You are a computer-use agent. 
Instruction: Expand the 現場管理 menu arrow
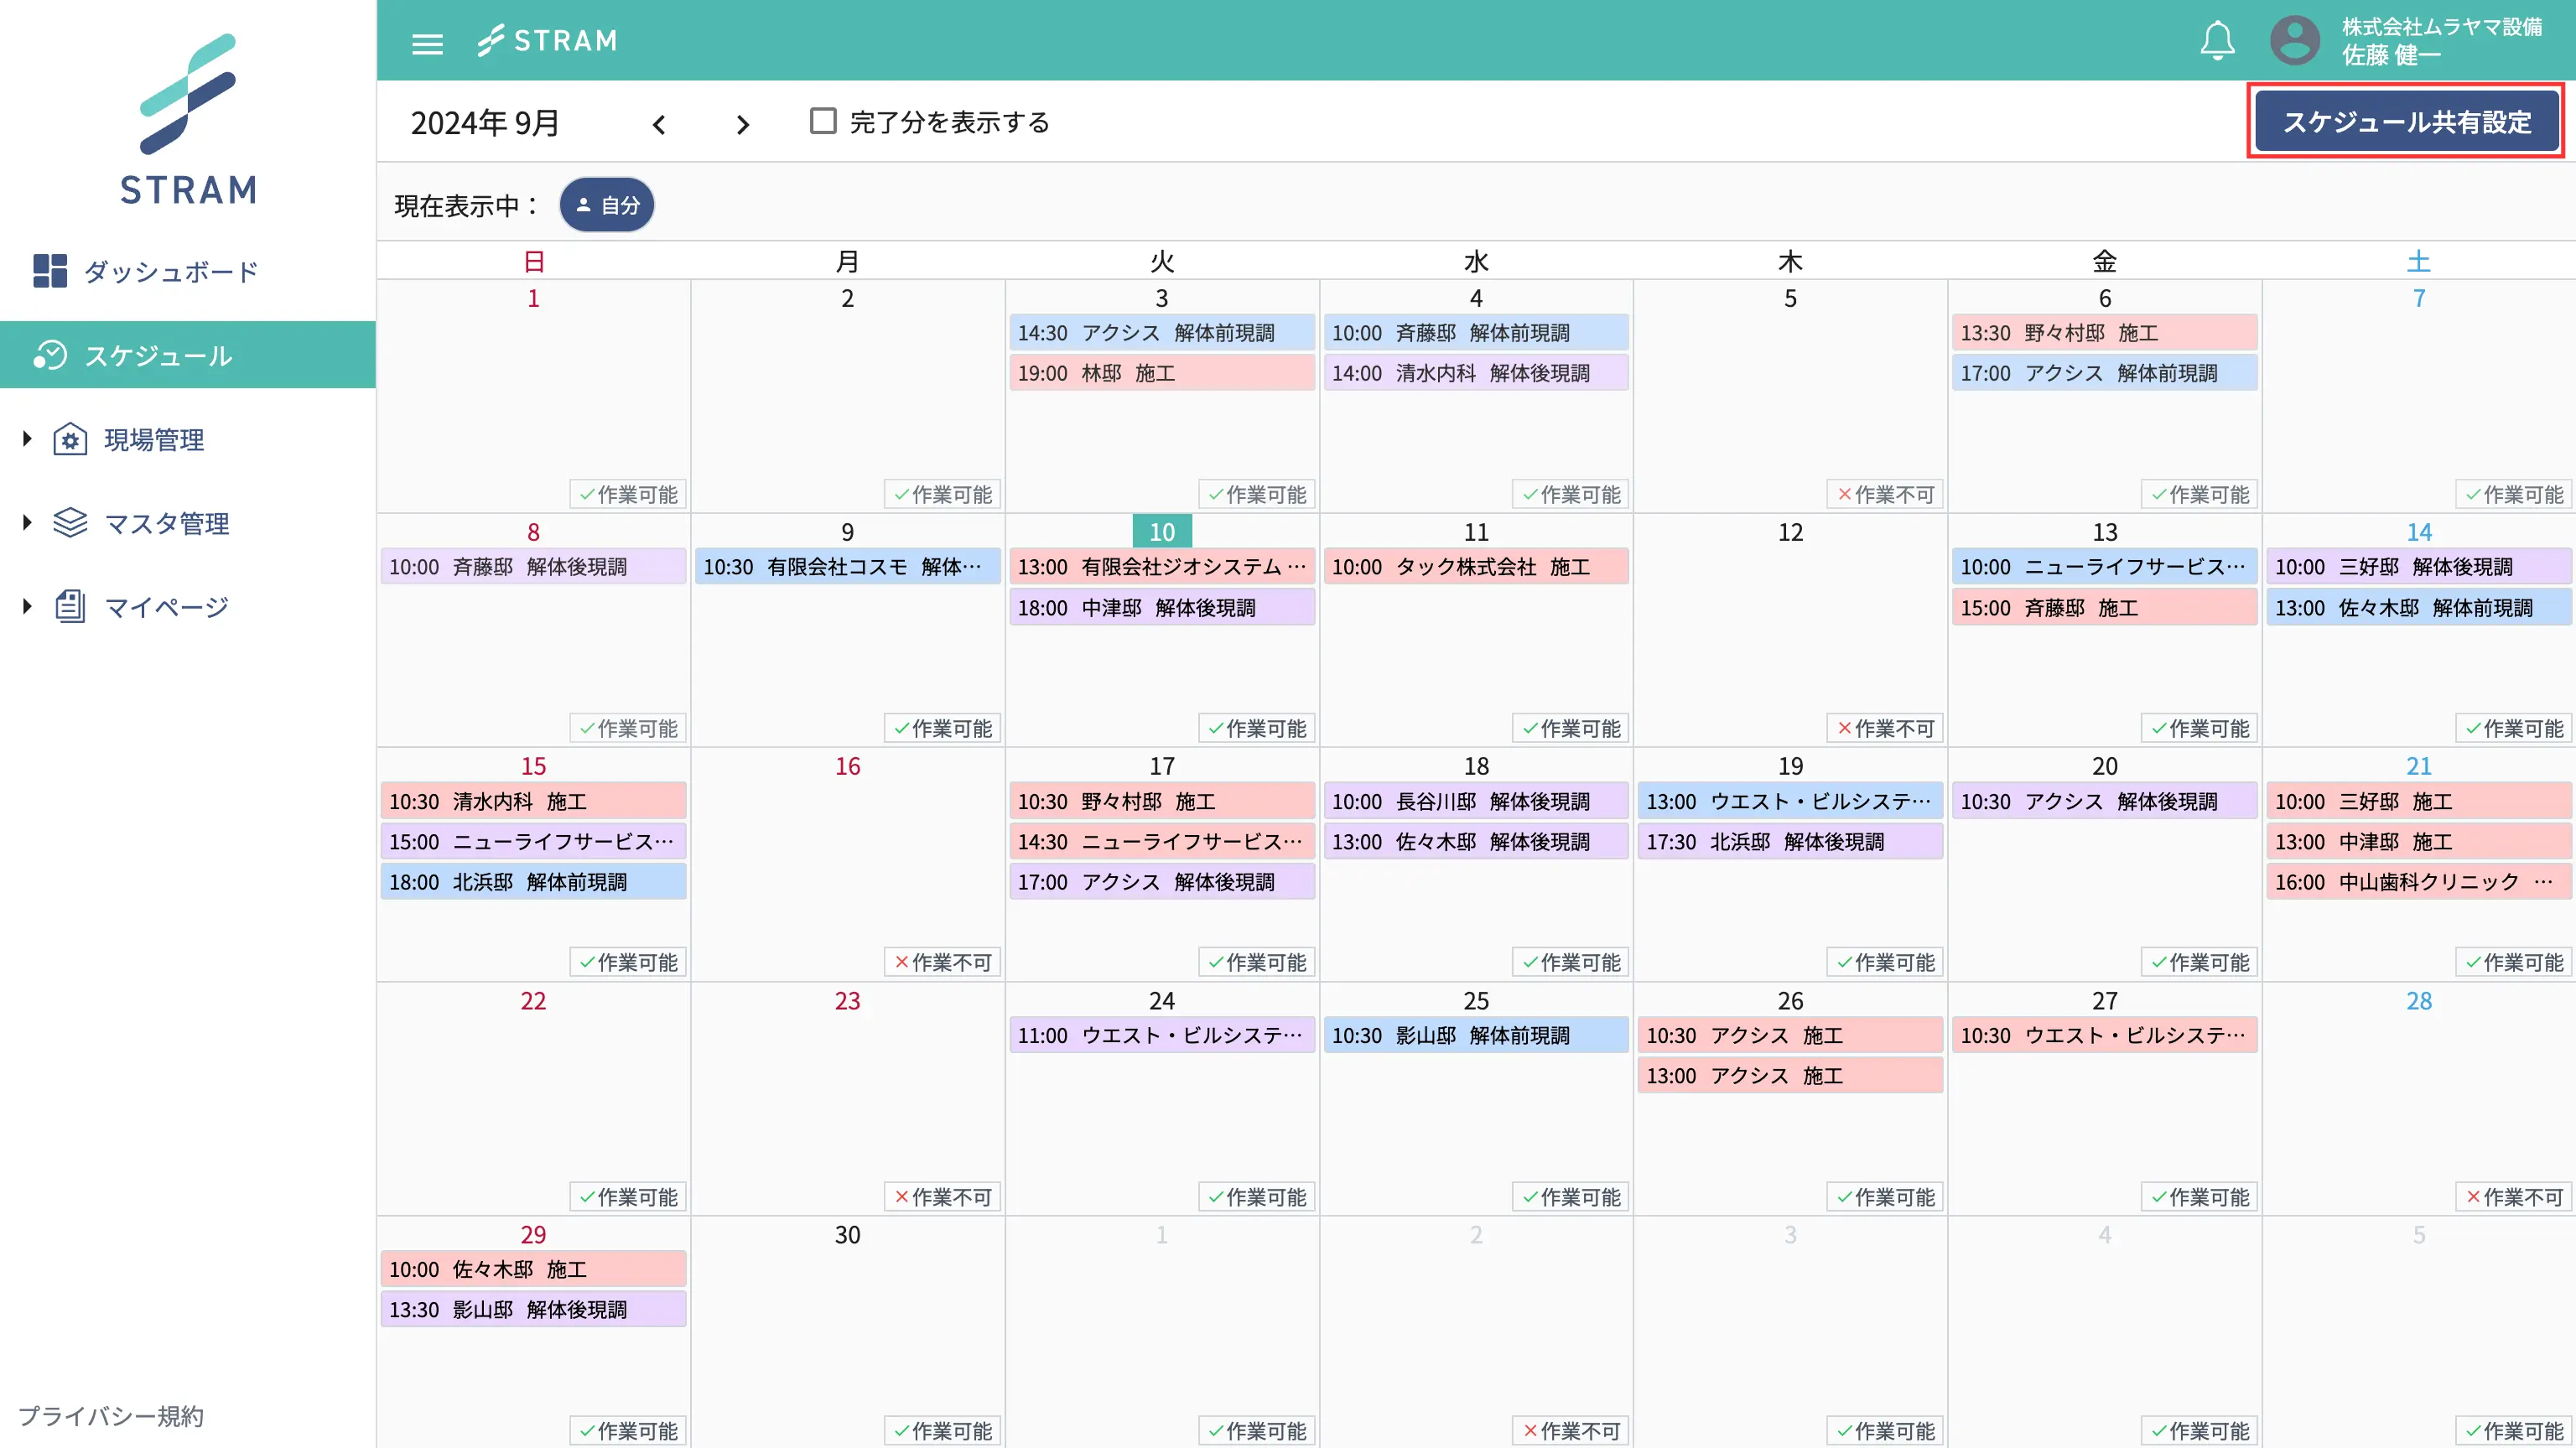(27, 438)
